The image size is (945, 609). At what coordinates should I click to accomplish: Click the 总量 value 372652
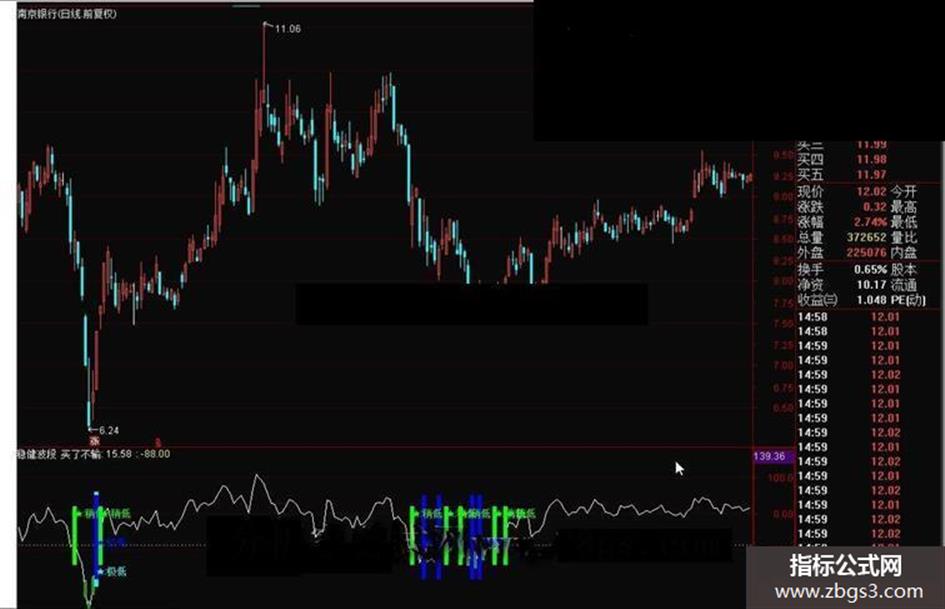pos(867,237)
